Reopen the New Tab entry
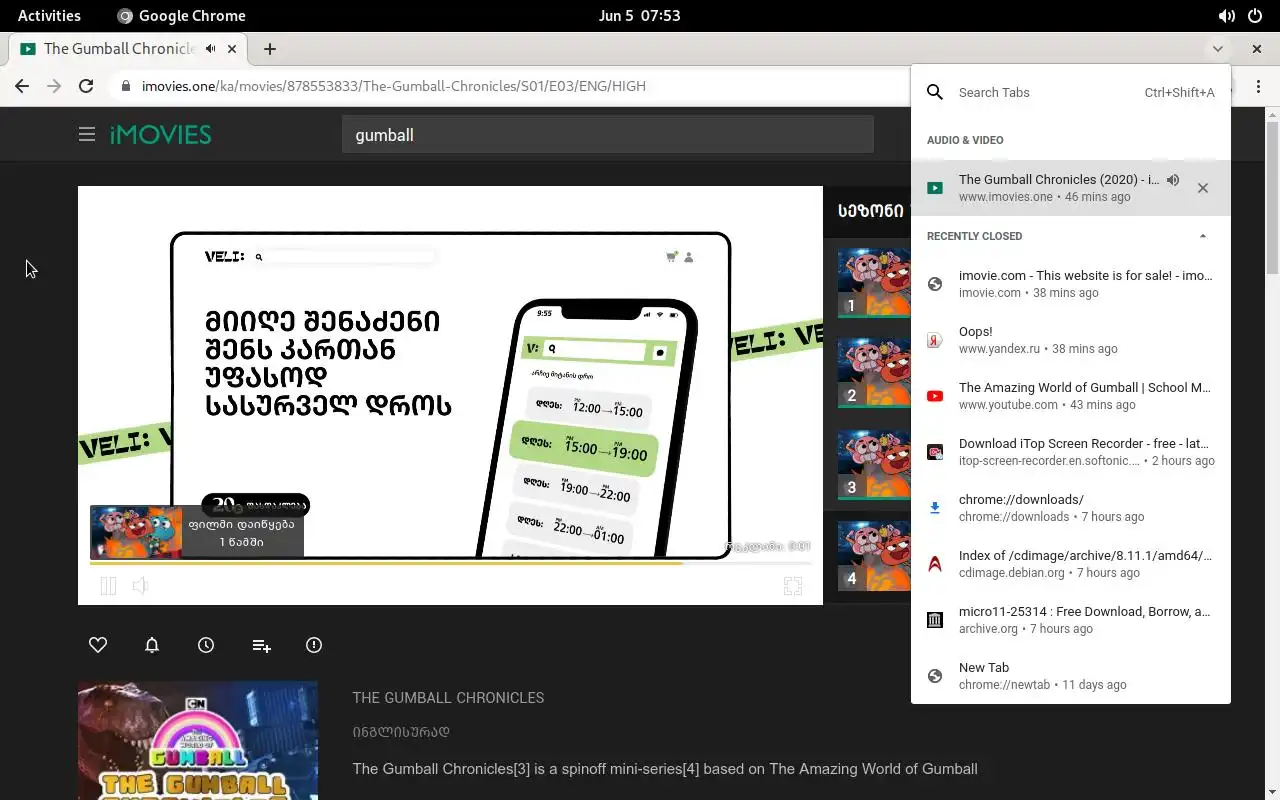1280x800 pixels. pyautogui.click(x=1071, y=676)
